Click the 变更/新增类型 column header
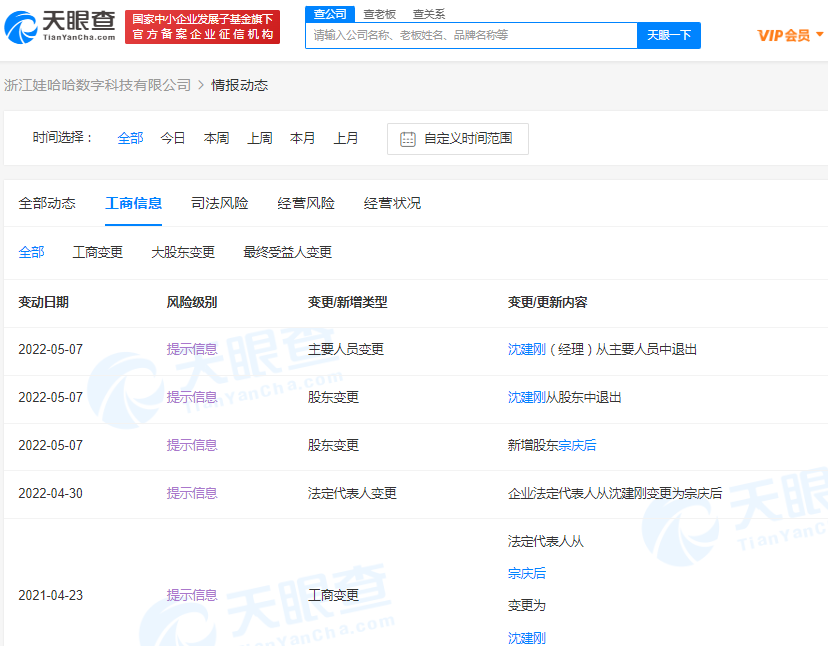This screenshot has width=828, height=646. pyautogui.click(x=347, y=302)
